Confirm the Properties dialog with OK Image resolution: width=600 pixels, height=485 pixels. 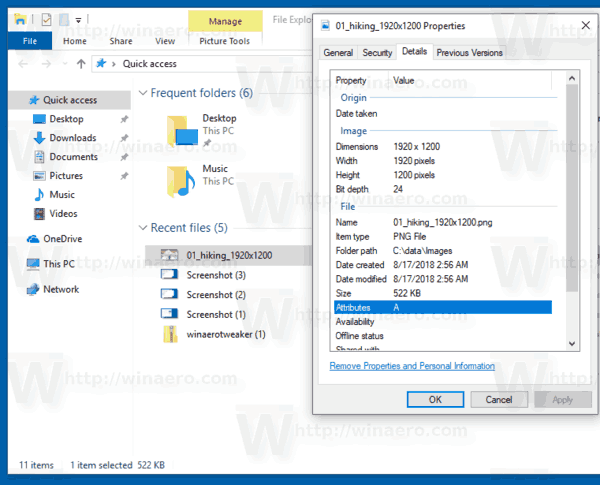[x=435, y=400]
